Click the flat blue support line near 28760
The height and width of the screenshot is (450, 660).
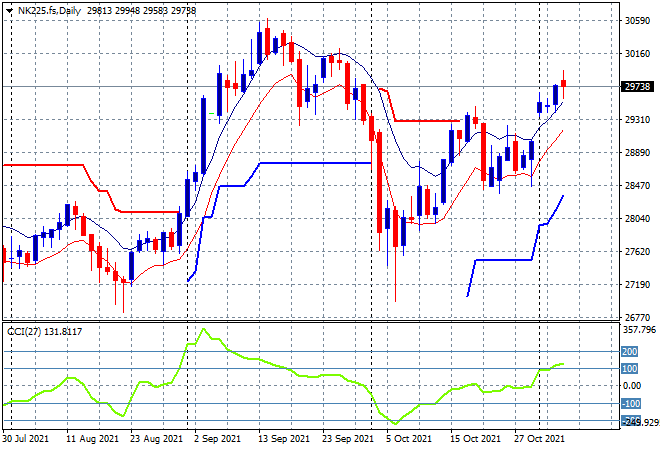316,163
